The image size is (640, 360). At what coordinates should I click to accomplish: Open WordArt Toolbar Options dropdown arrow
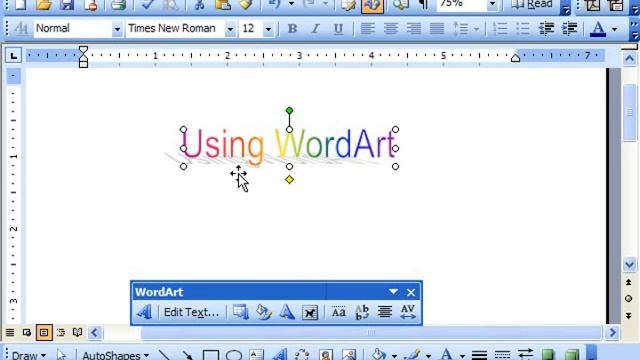coord(393,292)
